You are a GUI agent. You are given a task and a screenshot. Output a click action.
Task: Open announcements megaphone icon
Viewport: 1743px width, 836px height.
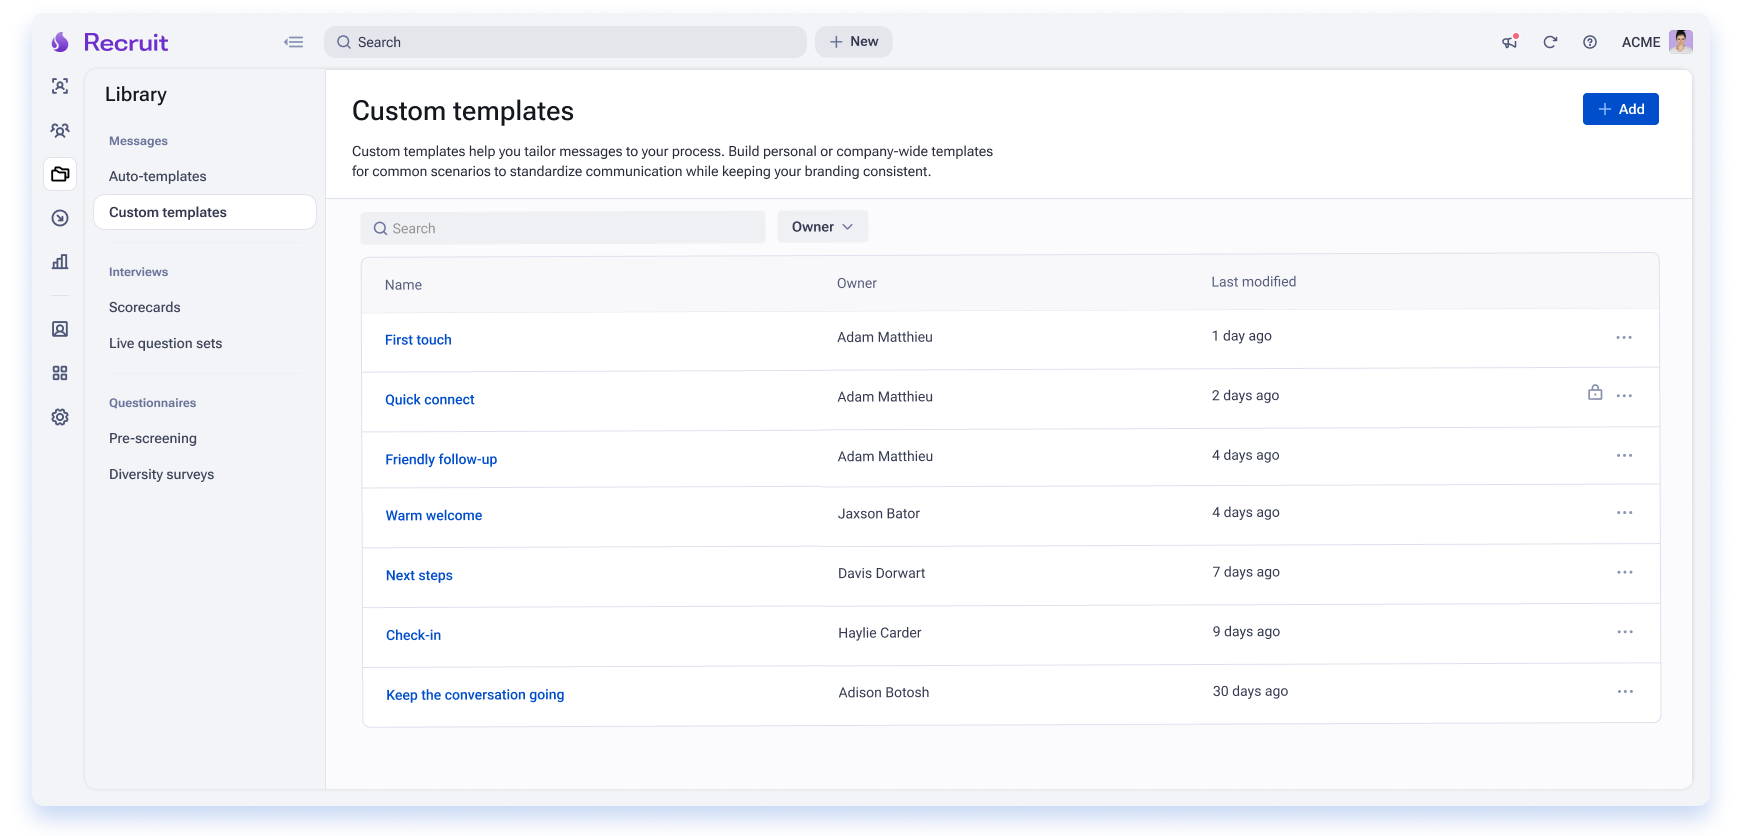click(x=1510, y=42)
